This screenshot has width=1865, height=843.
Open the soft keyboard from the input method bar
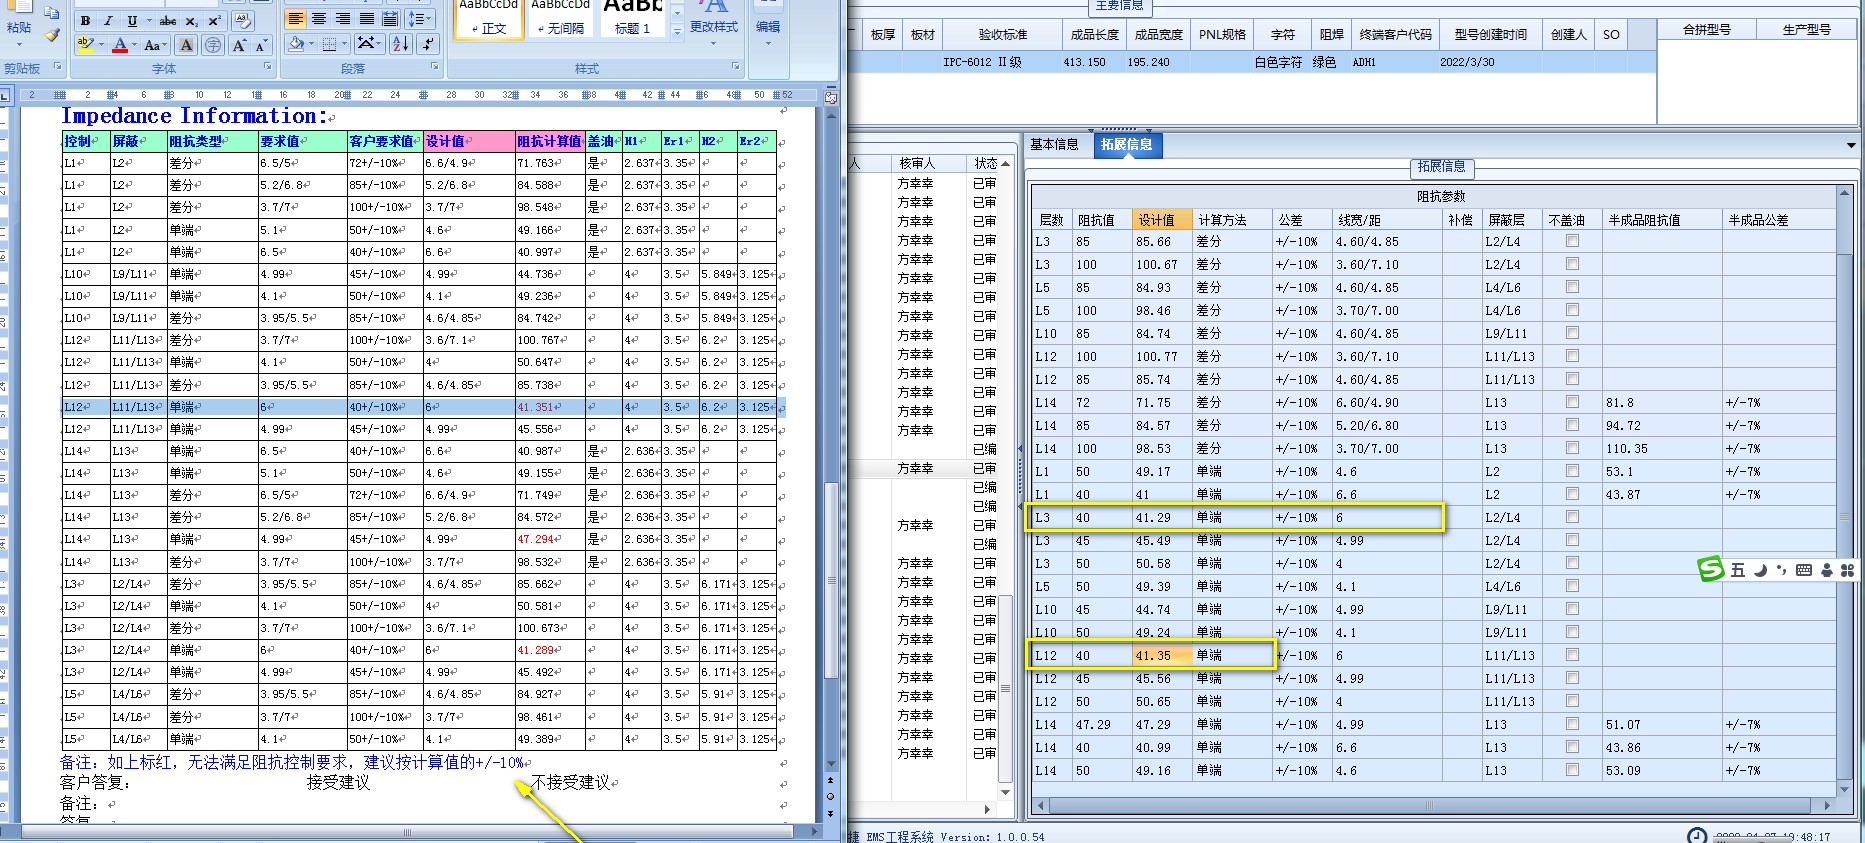[1804, 570]
